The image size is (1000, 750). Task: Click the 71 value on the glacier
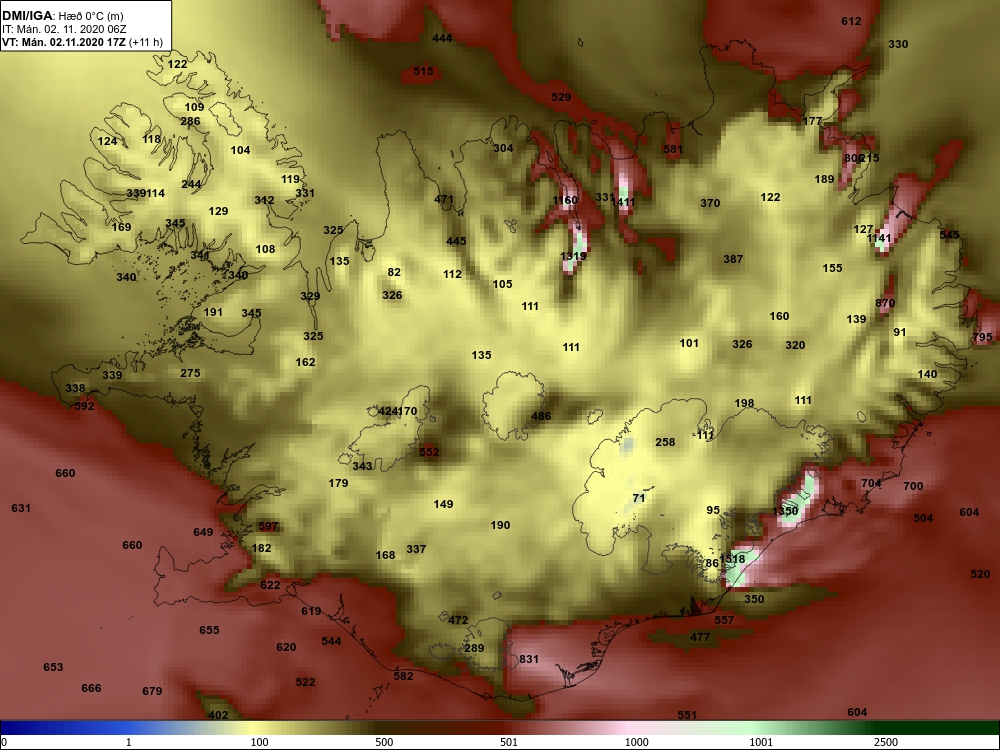click(x=639, y=499)
